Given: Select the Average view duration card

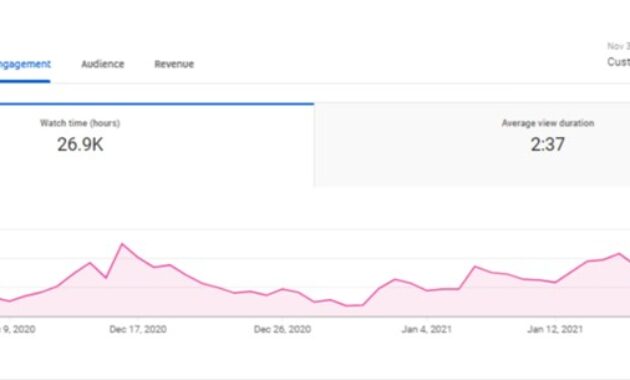Looking at the screenshot, I should click(x=472, y=145).
